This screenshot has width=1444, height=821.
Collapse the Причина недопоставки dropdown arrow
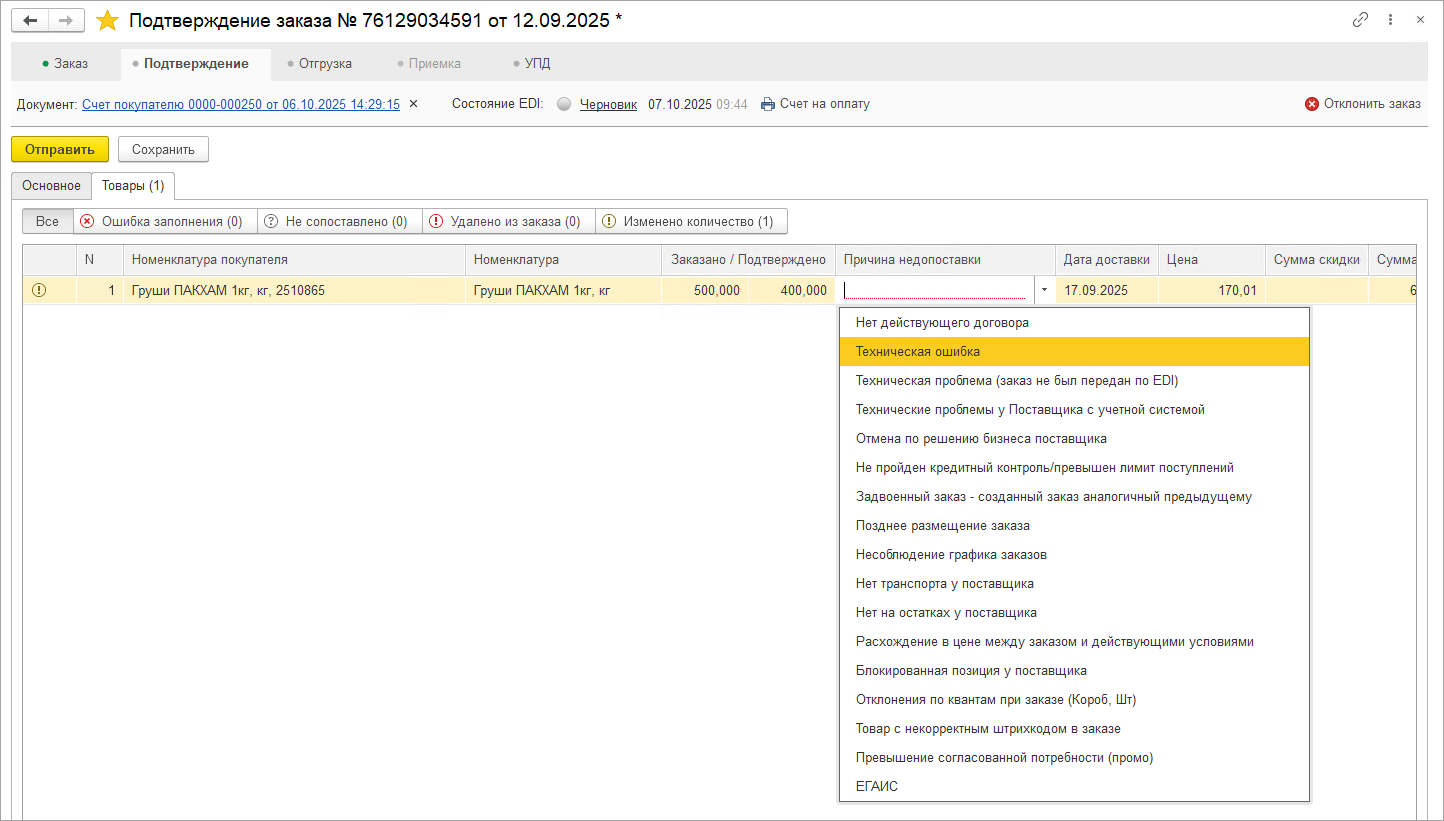1044,291
